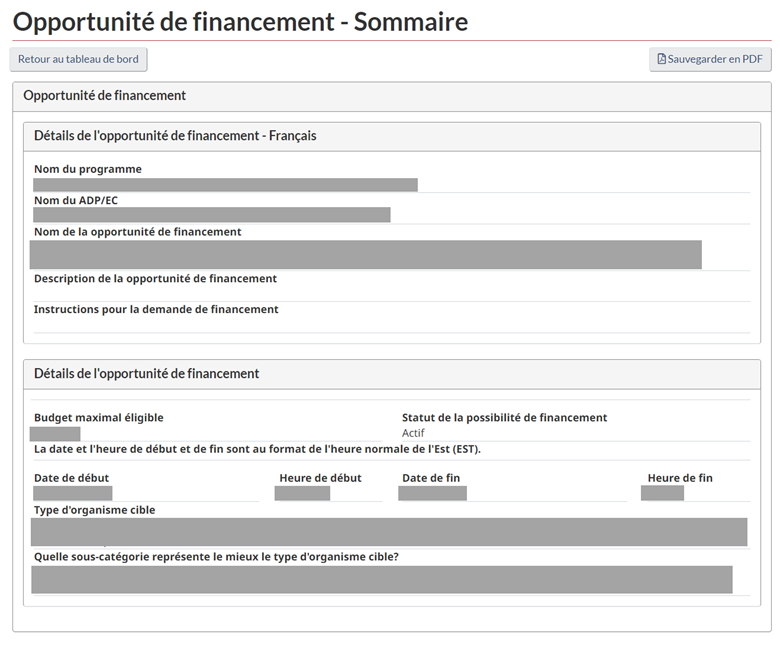Click Sauvegarder en PDF button
The image size is (780, 651).
(x=710, y=60)
